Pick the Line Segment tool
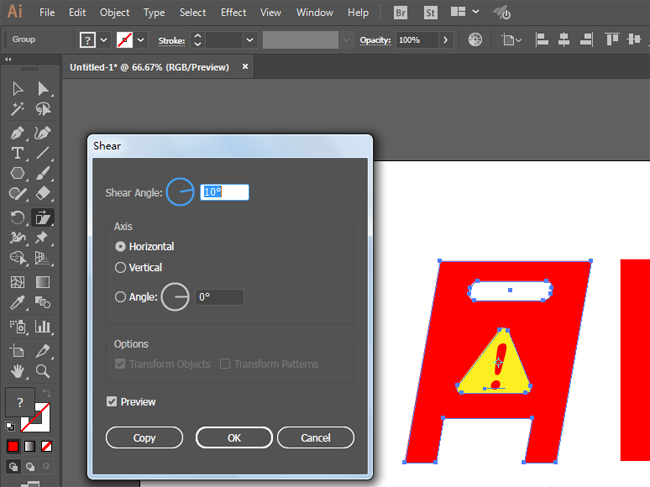 tap(43, 153)
